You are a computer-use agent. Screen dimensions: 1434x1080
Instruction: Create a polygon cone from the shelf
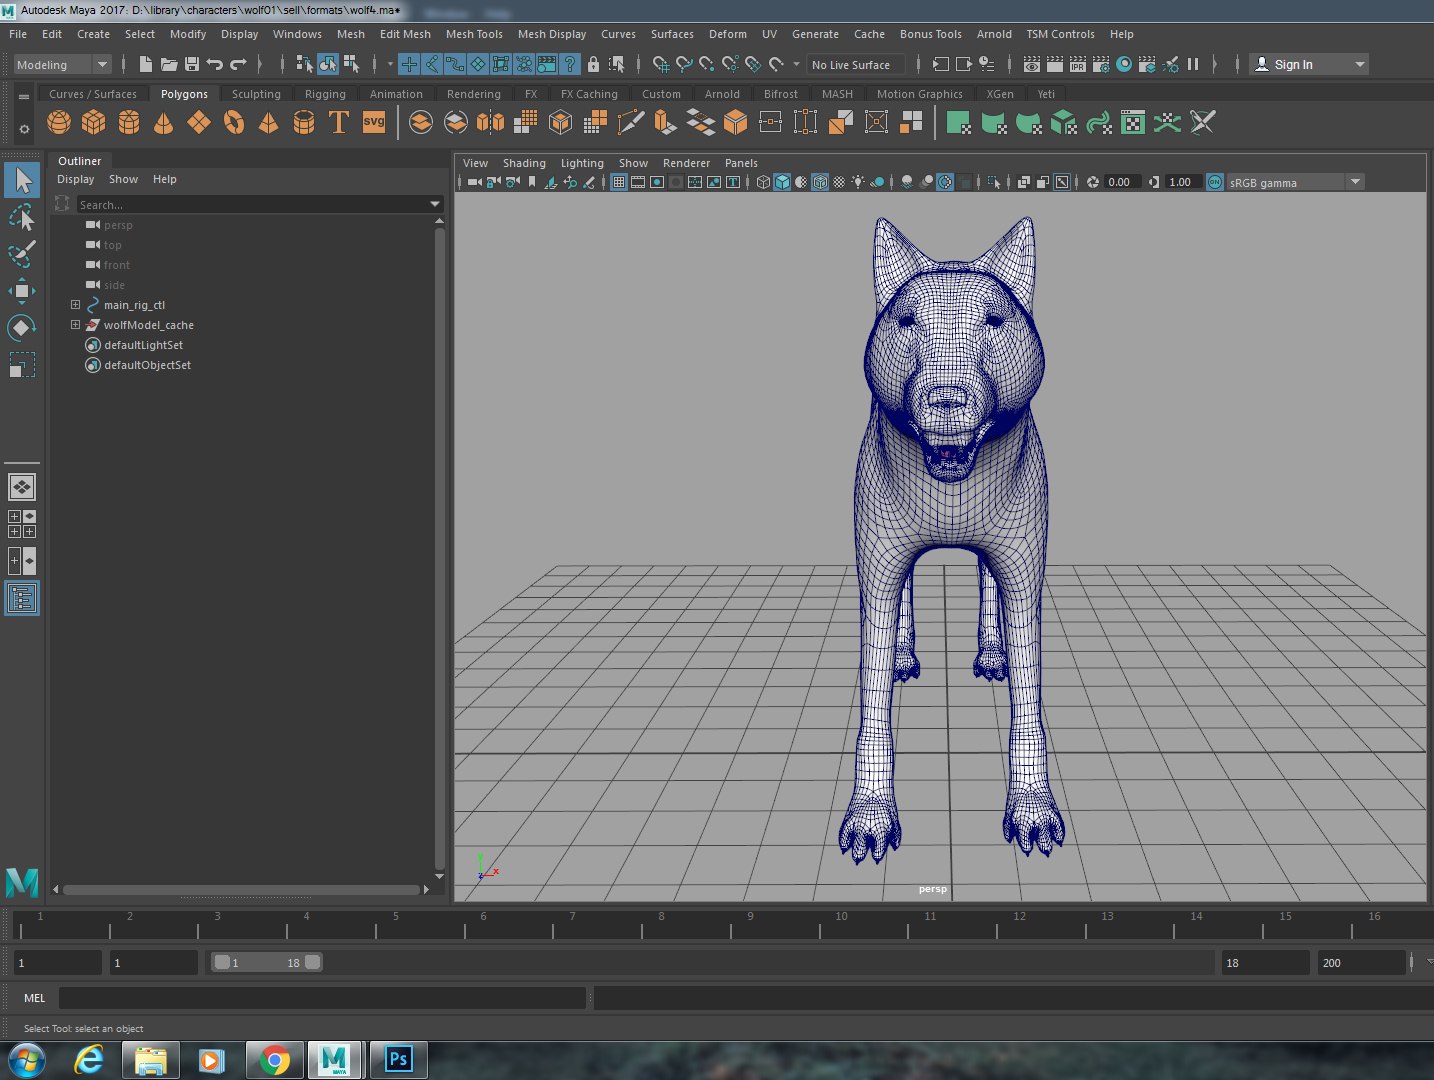(x=164, y=123)
